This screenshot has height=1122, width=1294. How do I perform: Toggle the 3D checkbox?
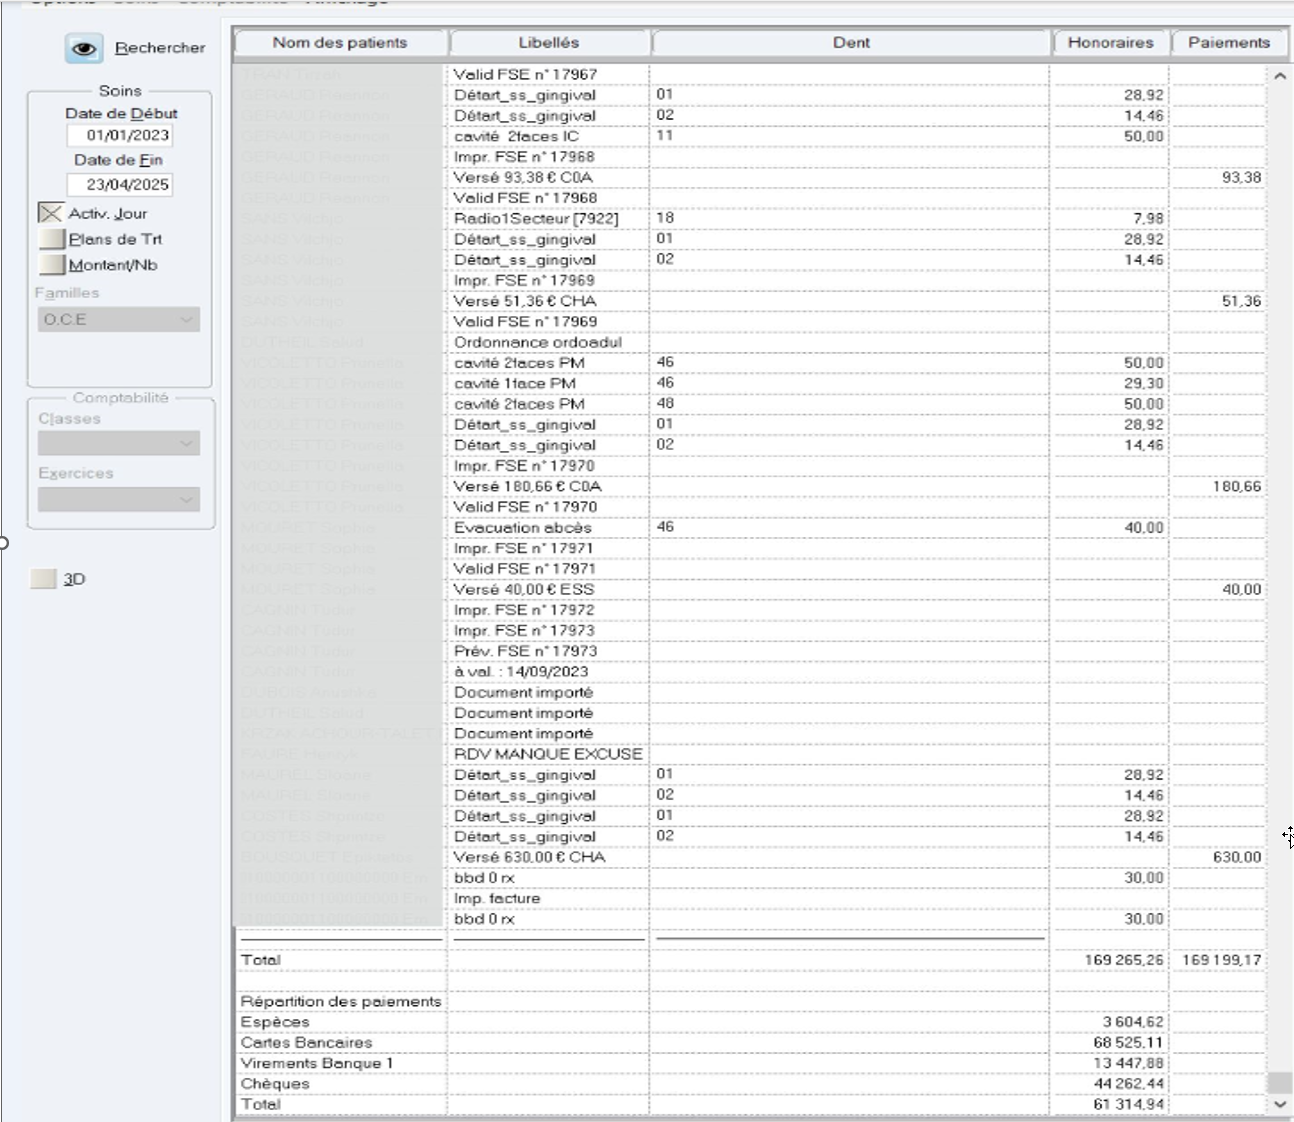click(43, 579)
